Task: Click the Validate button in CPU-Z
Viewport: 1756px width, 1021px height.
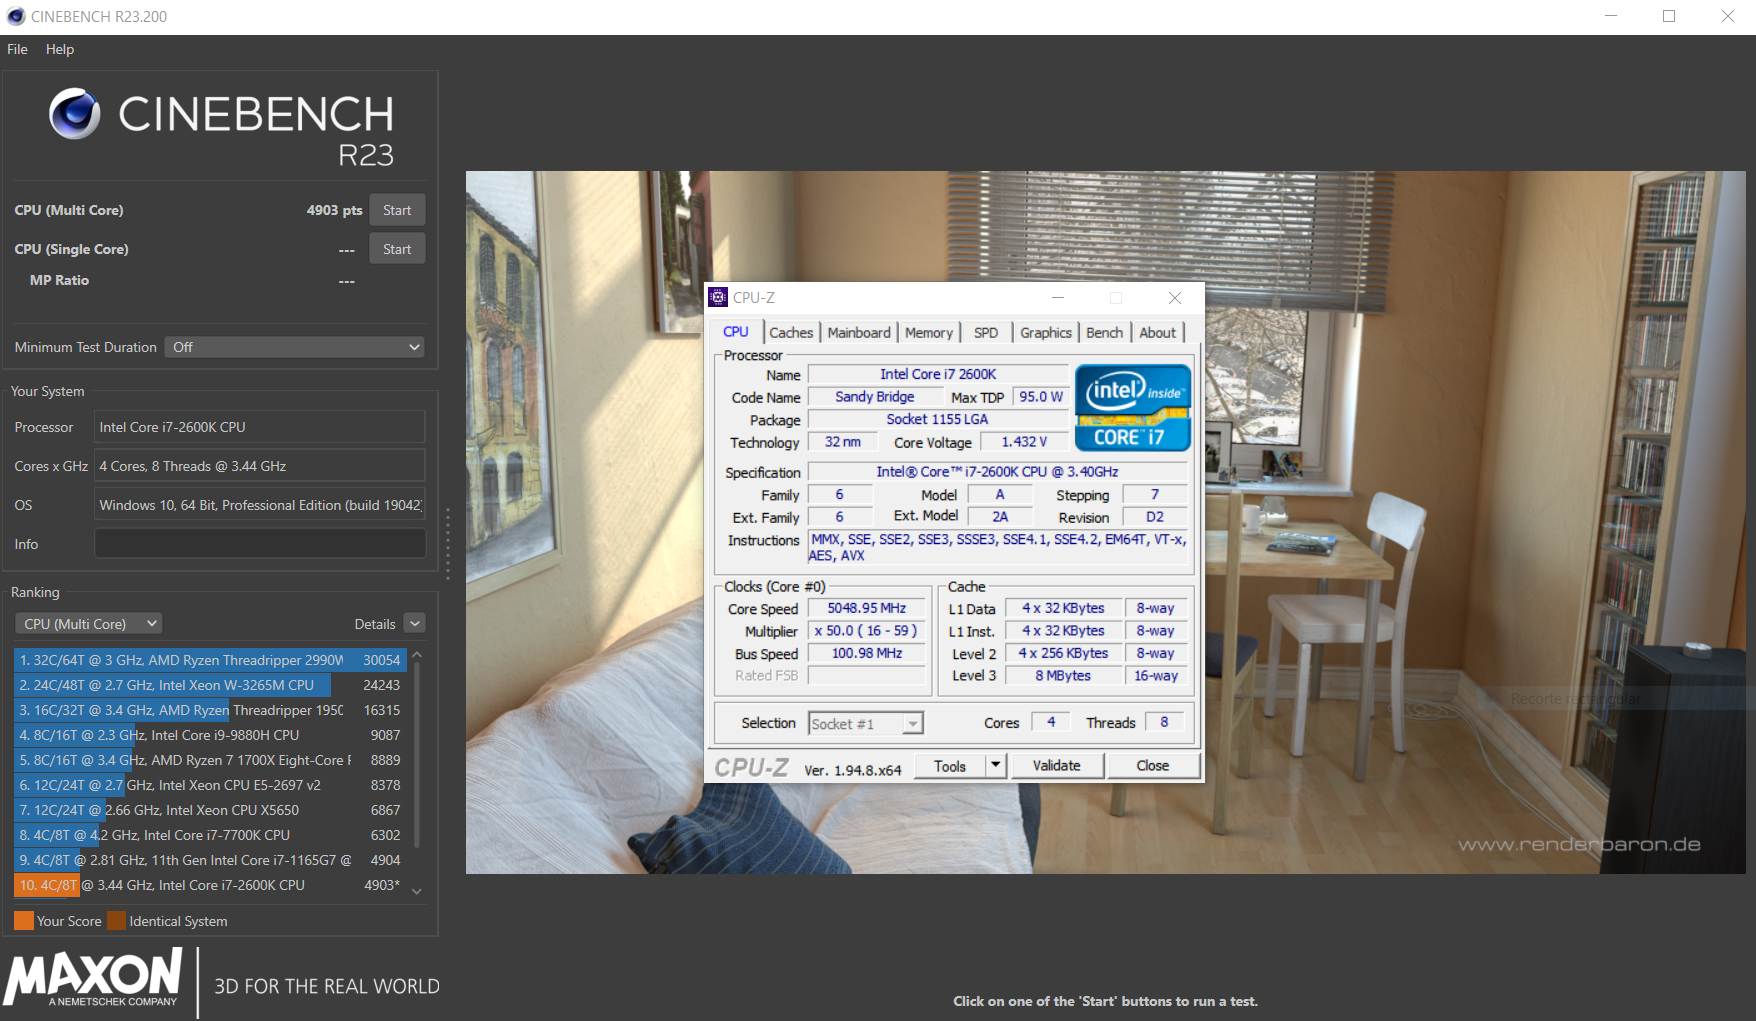Action: pos(1057,766)
